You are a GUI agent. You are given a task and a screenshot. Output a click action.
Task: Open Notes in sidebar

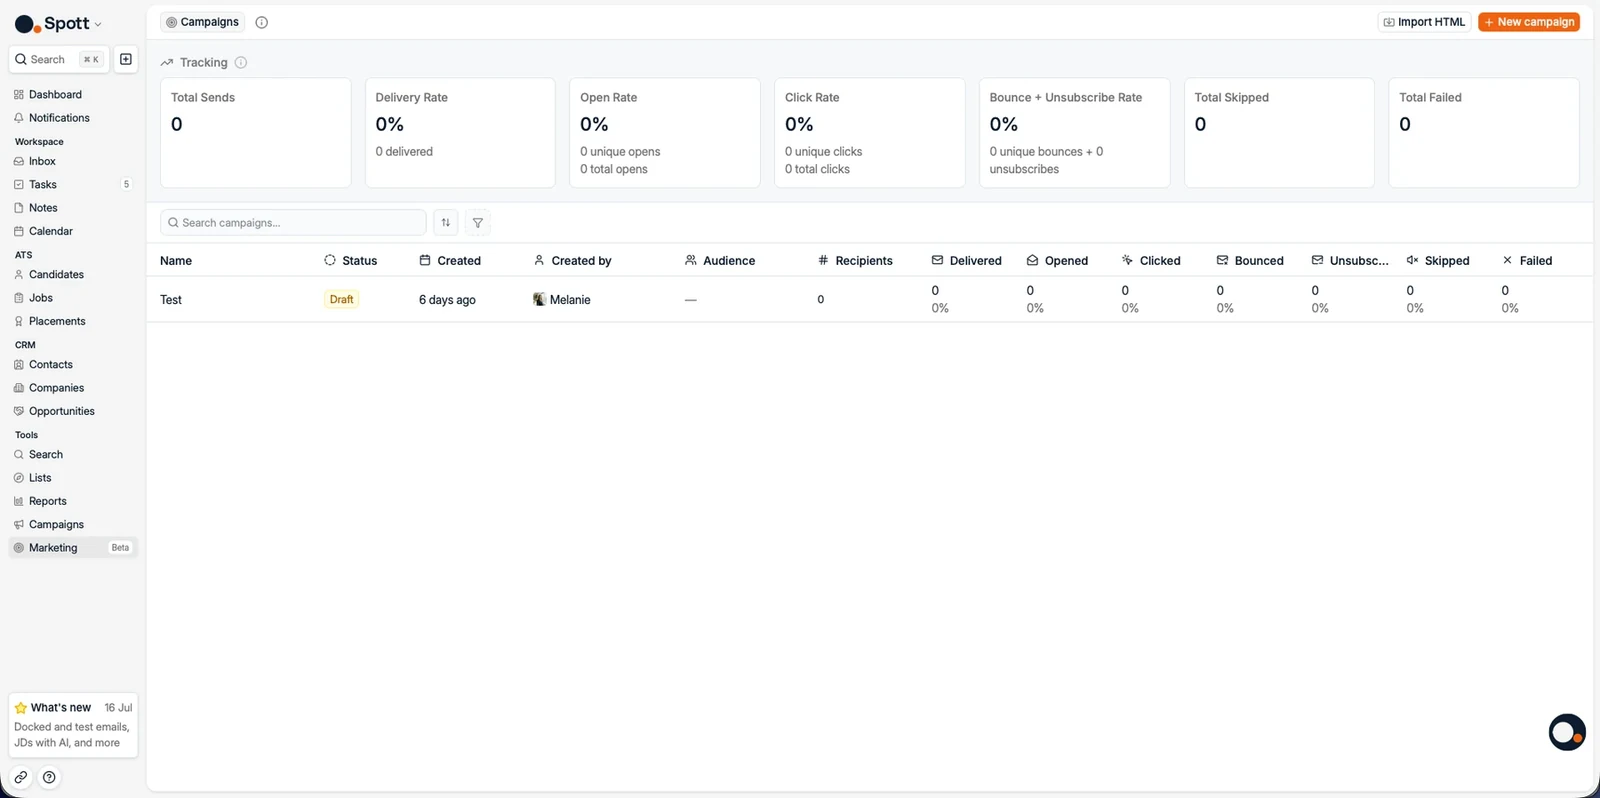73,208
